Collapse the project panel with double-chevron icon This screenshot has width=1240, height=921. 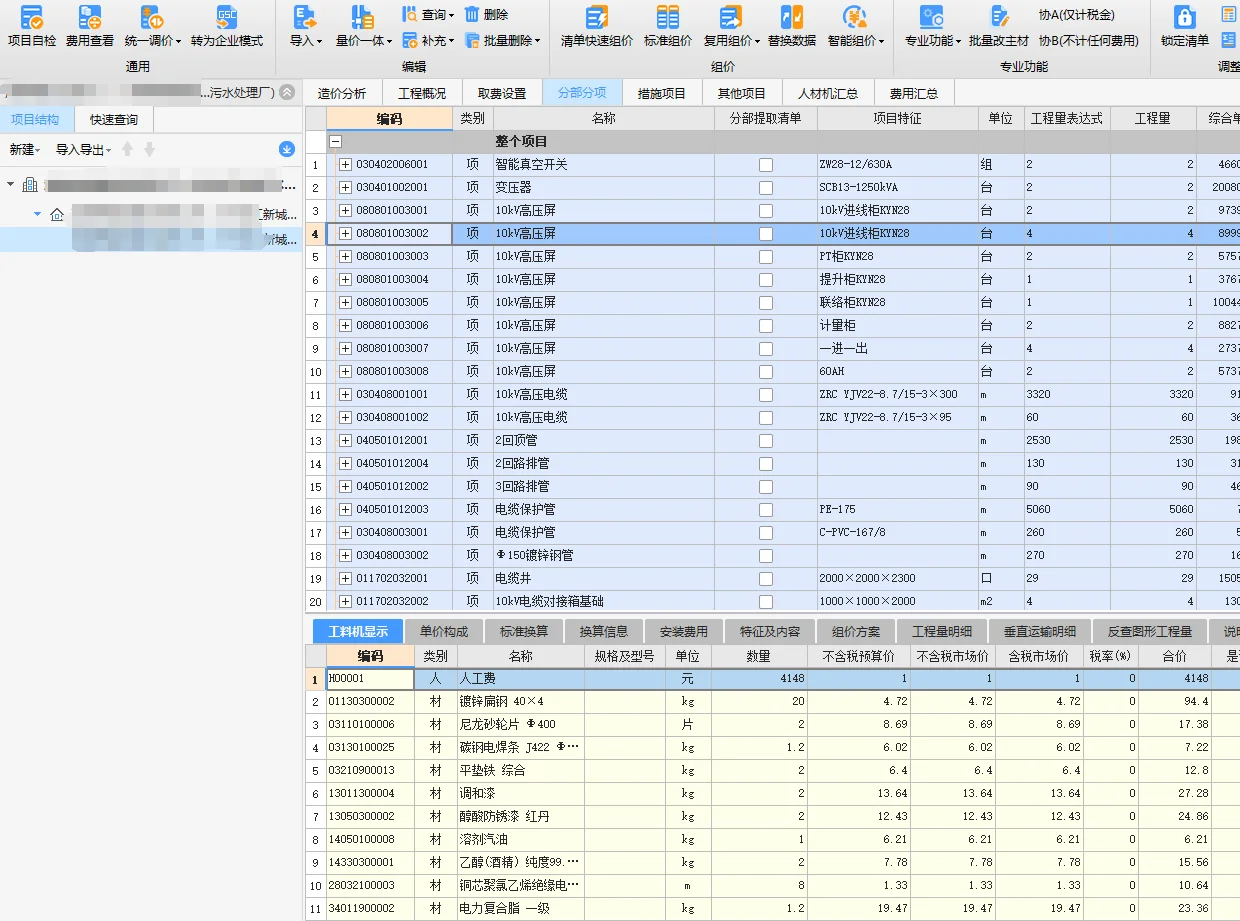click(287, 92)
